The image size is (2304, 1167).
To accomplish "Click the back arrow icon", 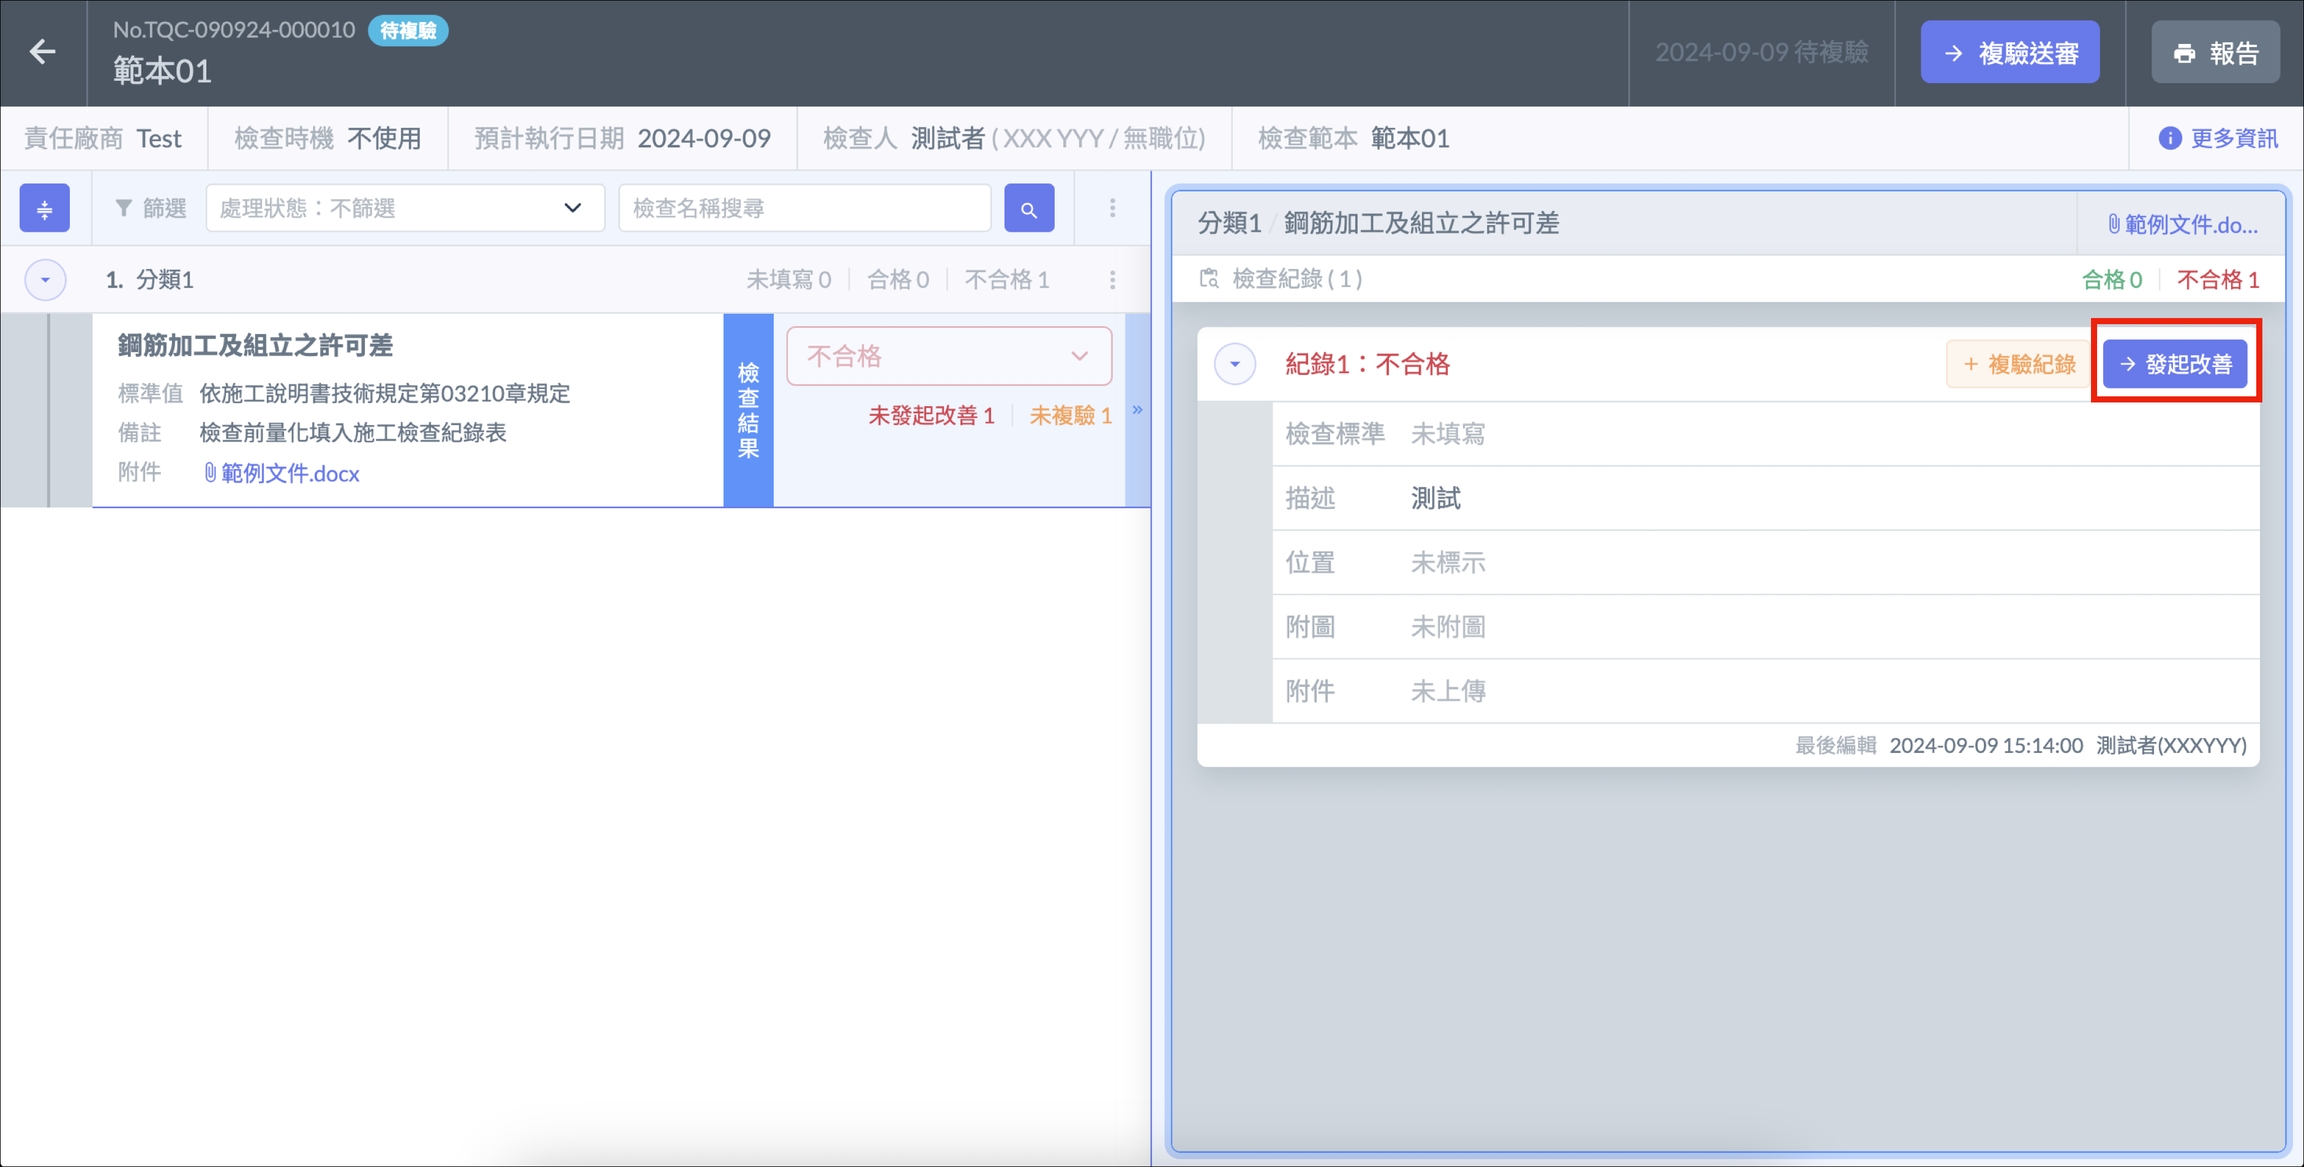I will [x=42, y=52].
